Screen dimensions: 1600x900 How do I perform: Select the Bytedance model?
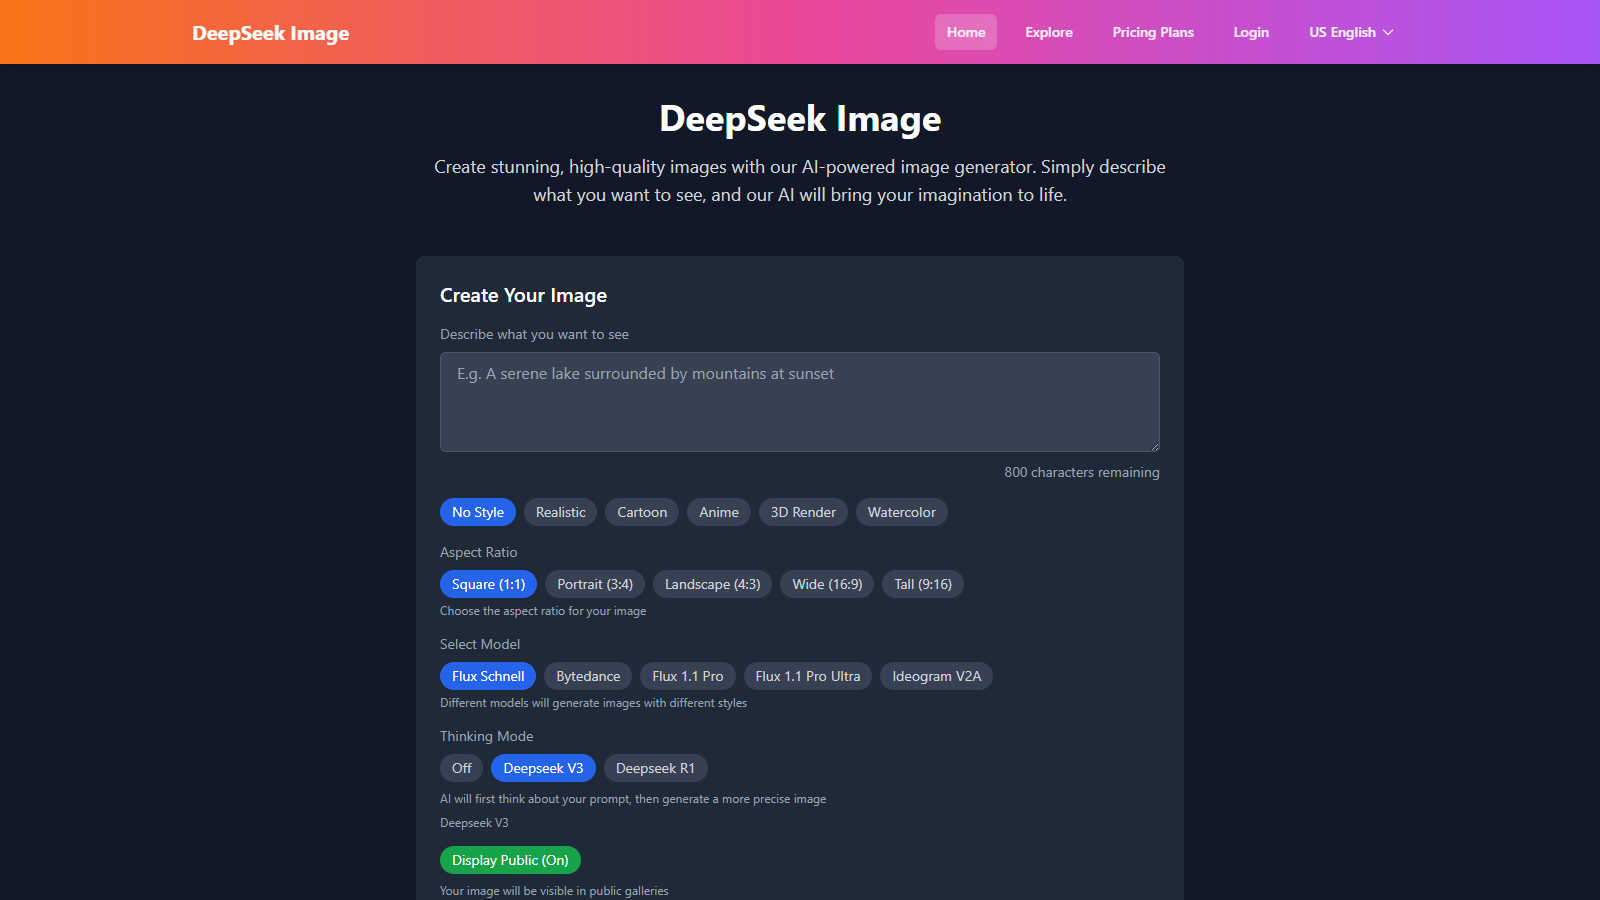click(x=588, y=676)
